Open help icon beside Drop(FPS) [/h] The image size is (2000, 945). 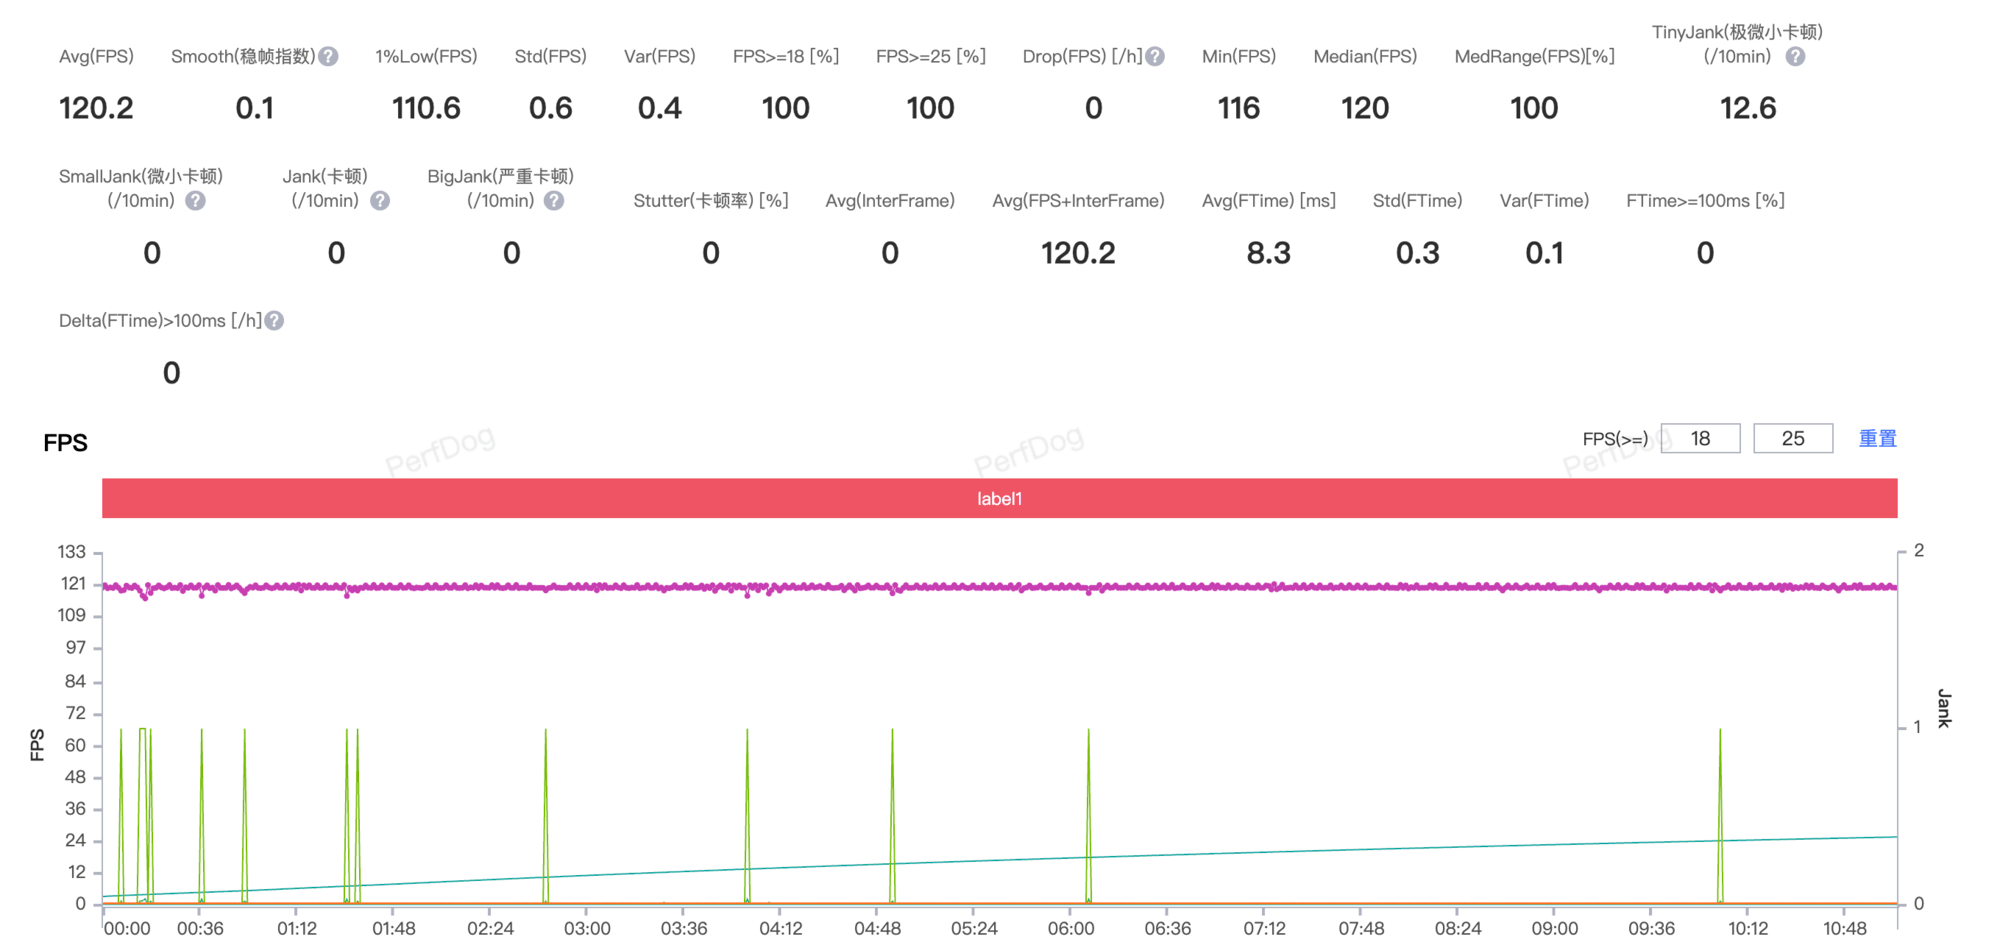click(x=1155, y=57)
